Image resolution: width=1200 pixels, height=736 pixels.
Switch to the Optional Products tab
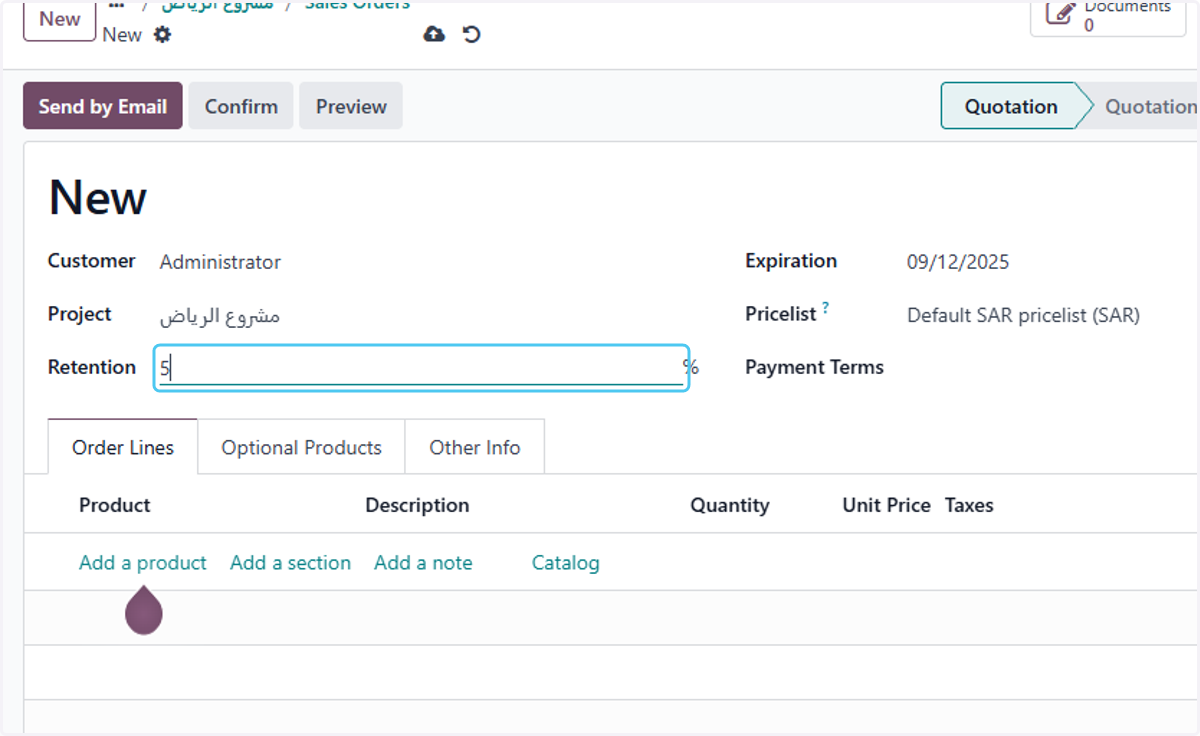[x=301, y=447]
